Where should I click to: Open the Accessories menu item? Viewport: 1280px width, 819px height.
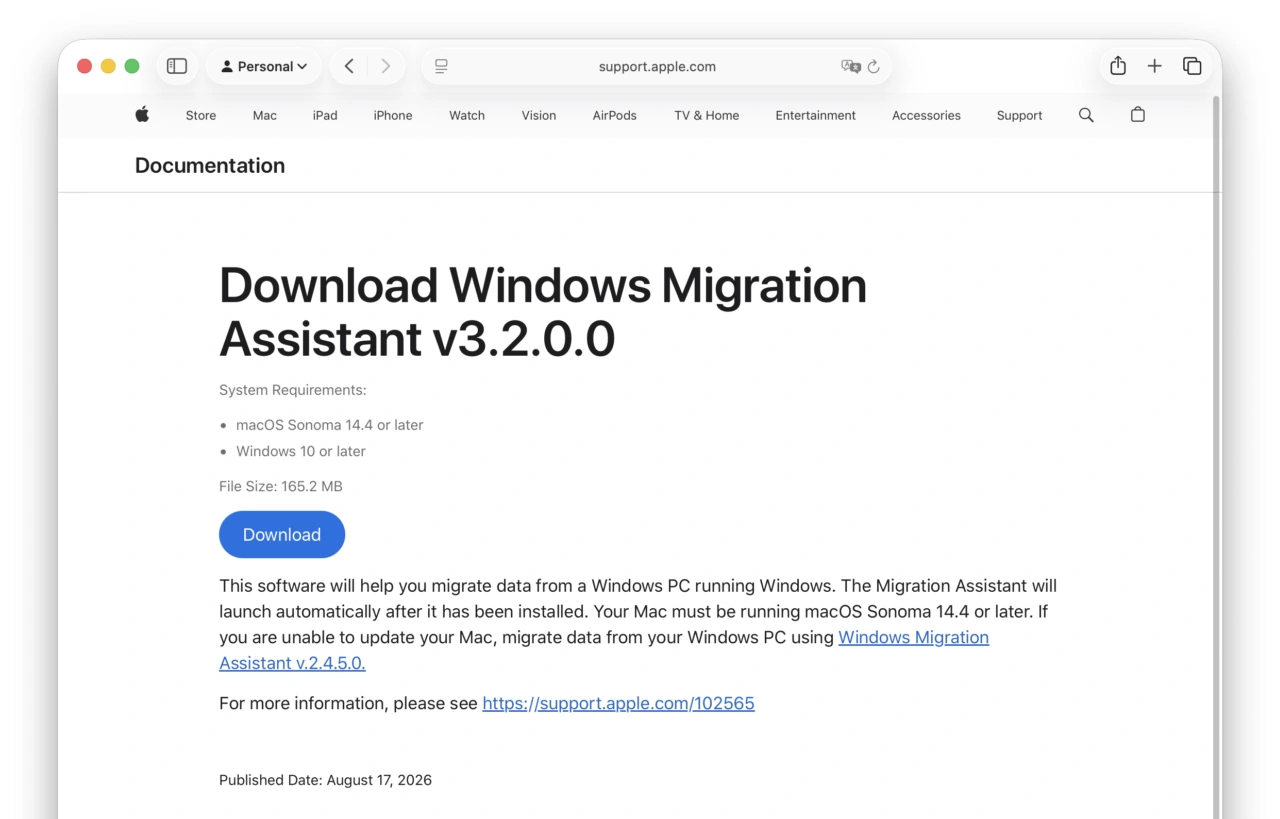click(x=926, y=115)
